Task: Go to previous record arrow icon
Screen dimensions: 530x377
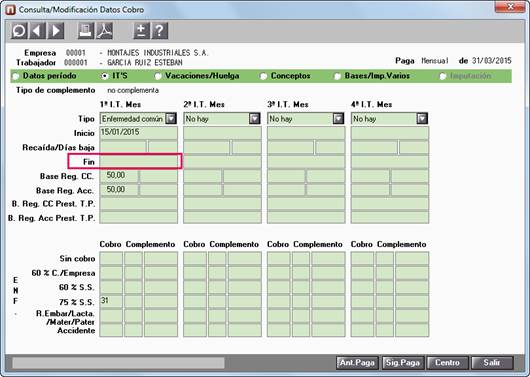Action: pos(37,31)
